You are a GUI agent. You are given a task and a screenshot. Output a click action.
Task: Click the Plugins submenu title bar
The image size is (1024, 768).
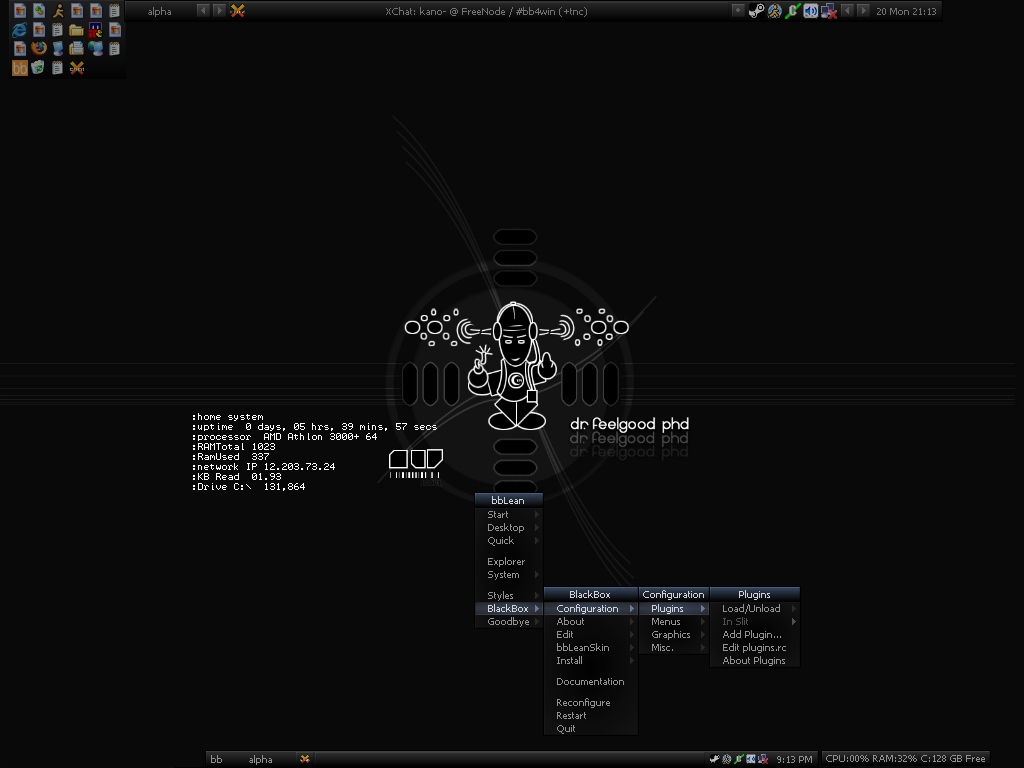(754, 594)
